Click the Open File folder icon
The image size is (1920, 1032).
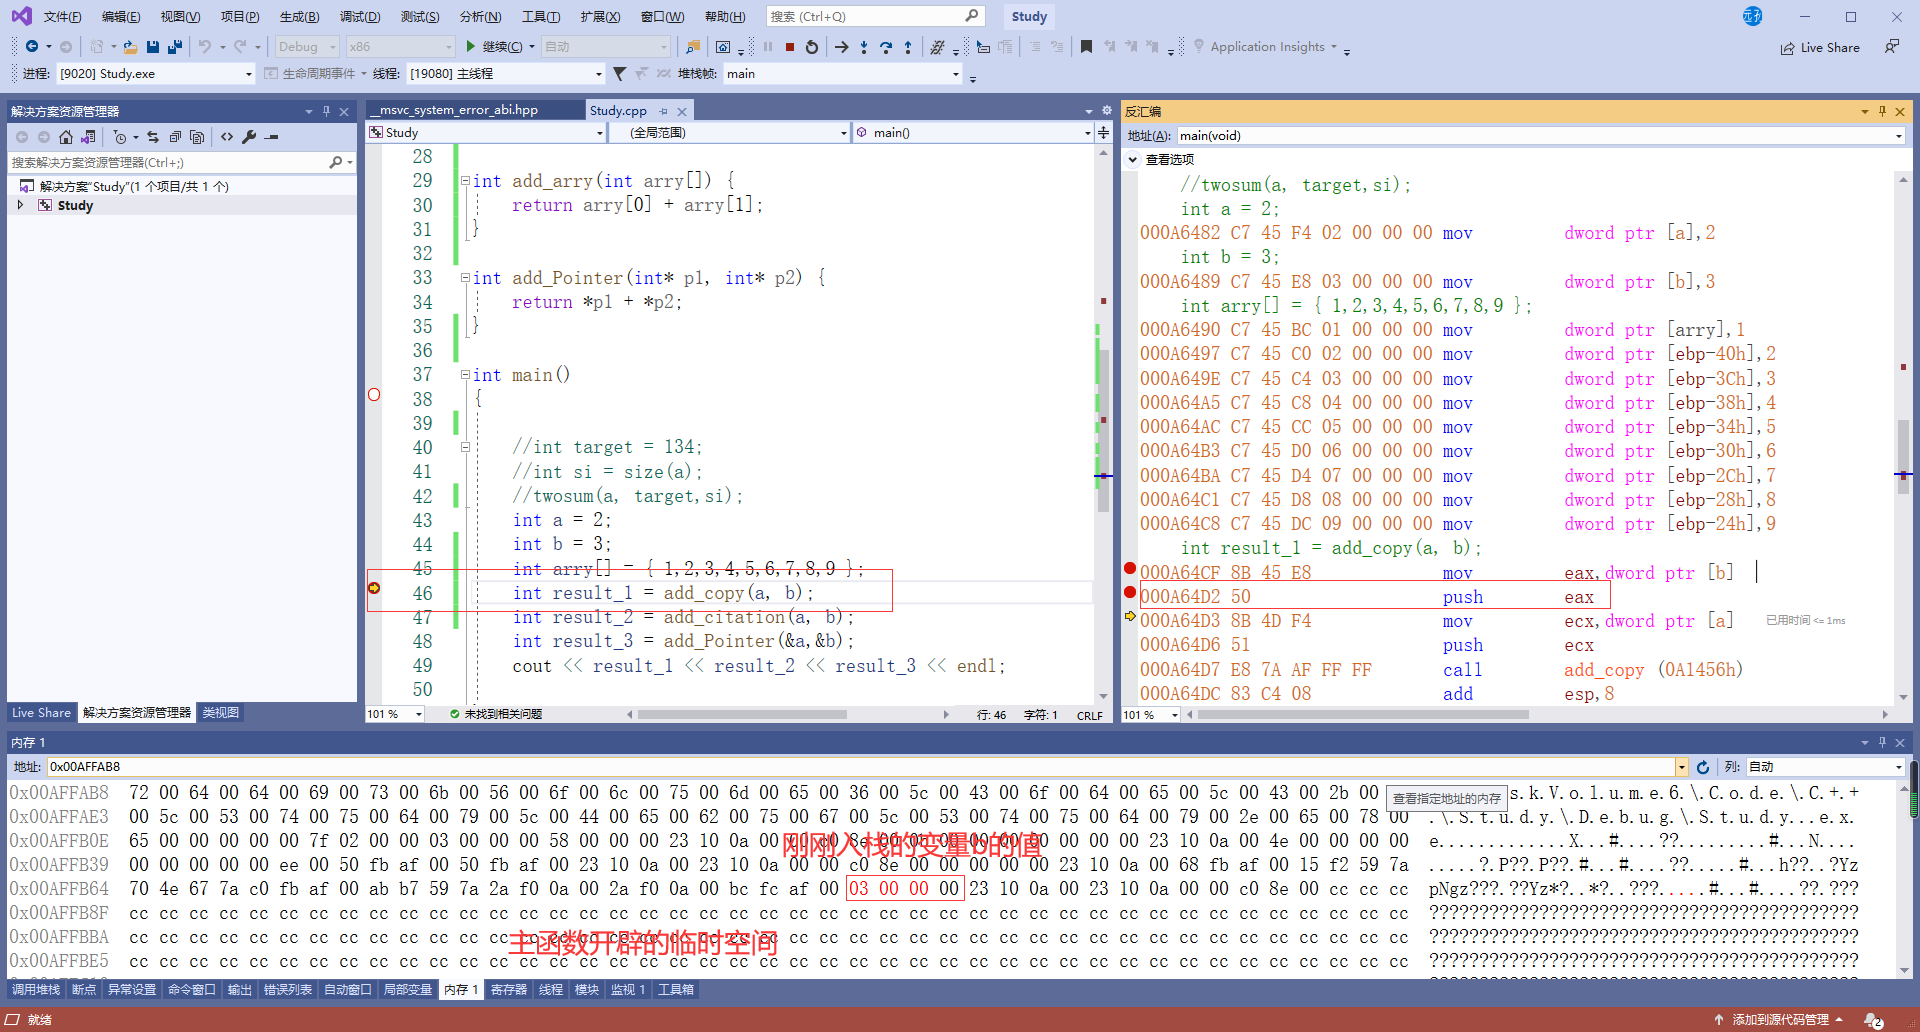130,47
